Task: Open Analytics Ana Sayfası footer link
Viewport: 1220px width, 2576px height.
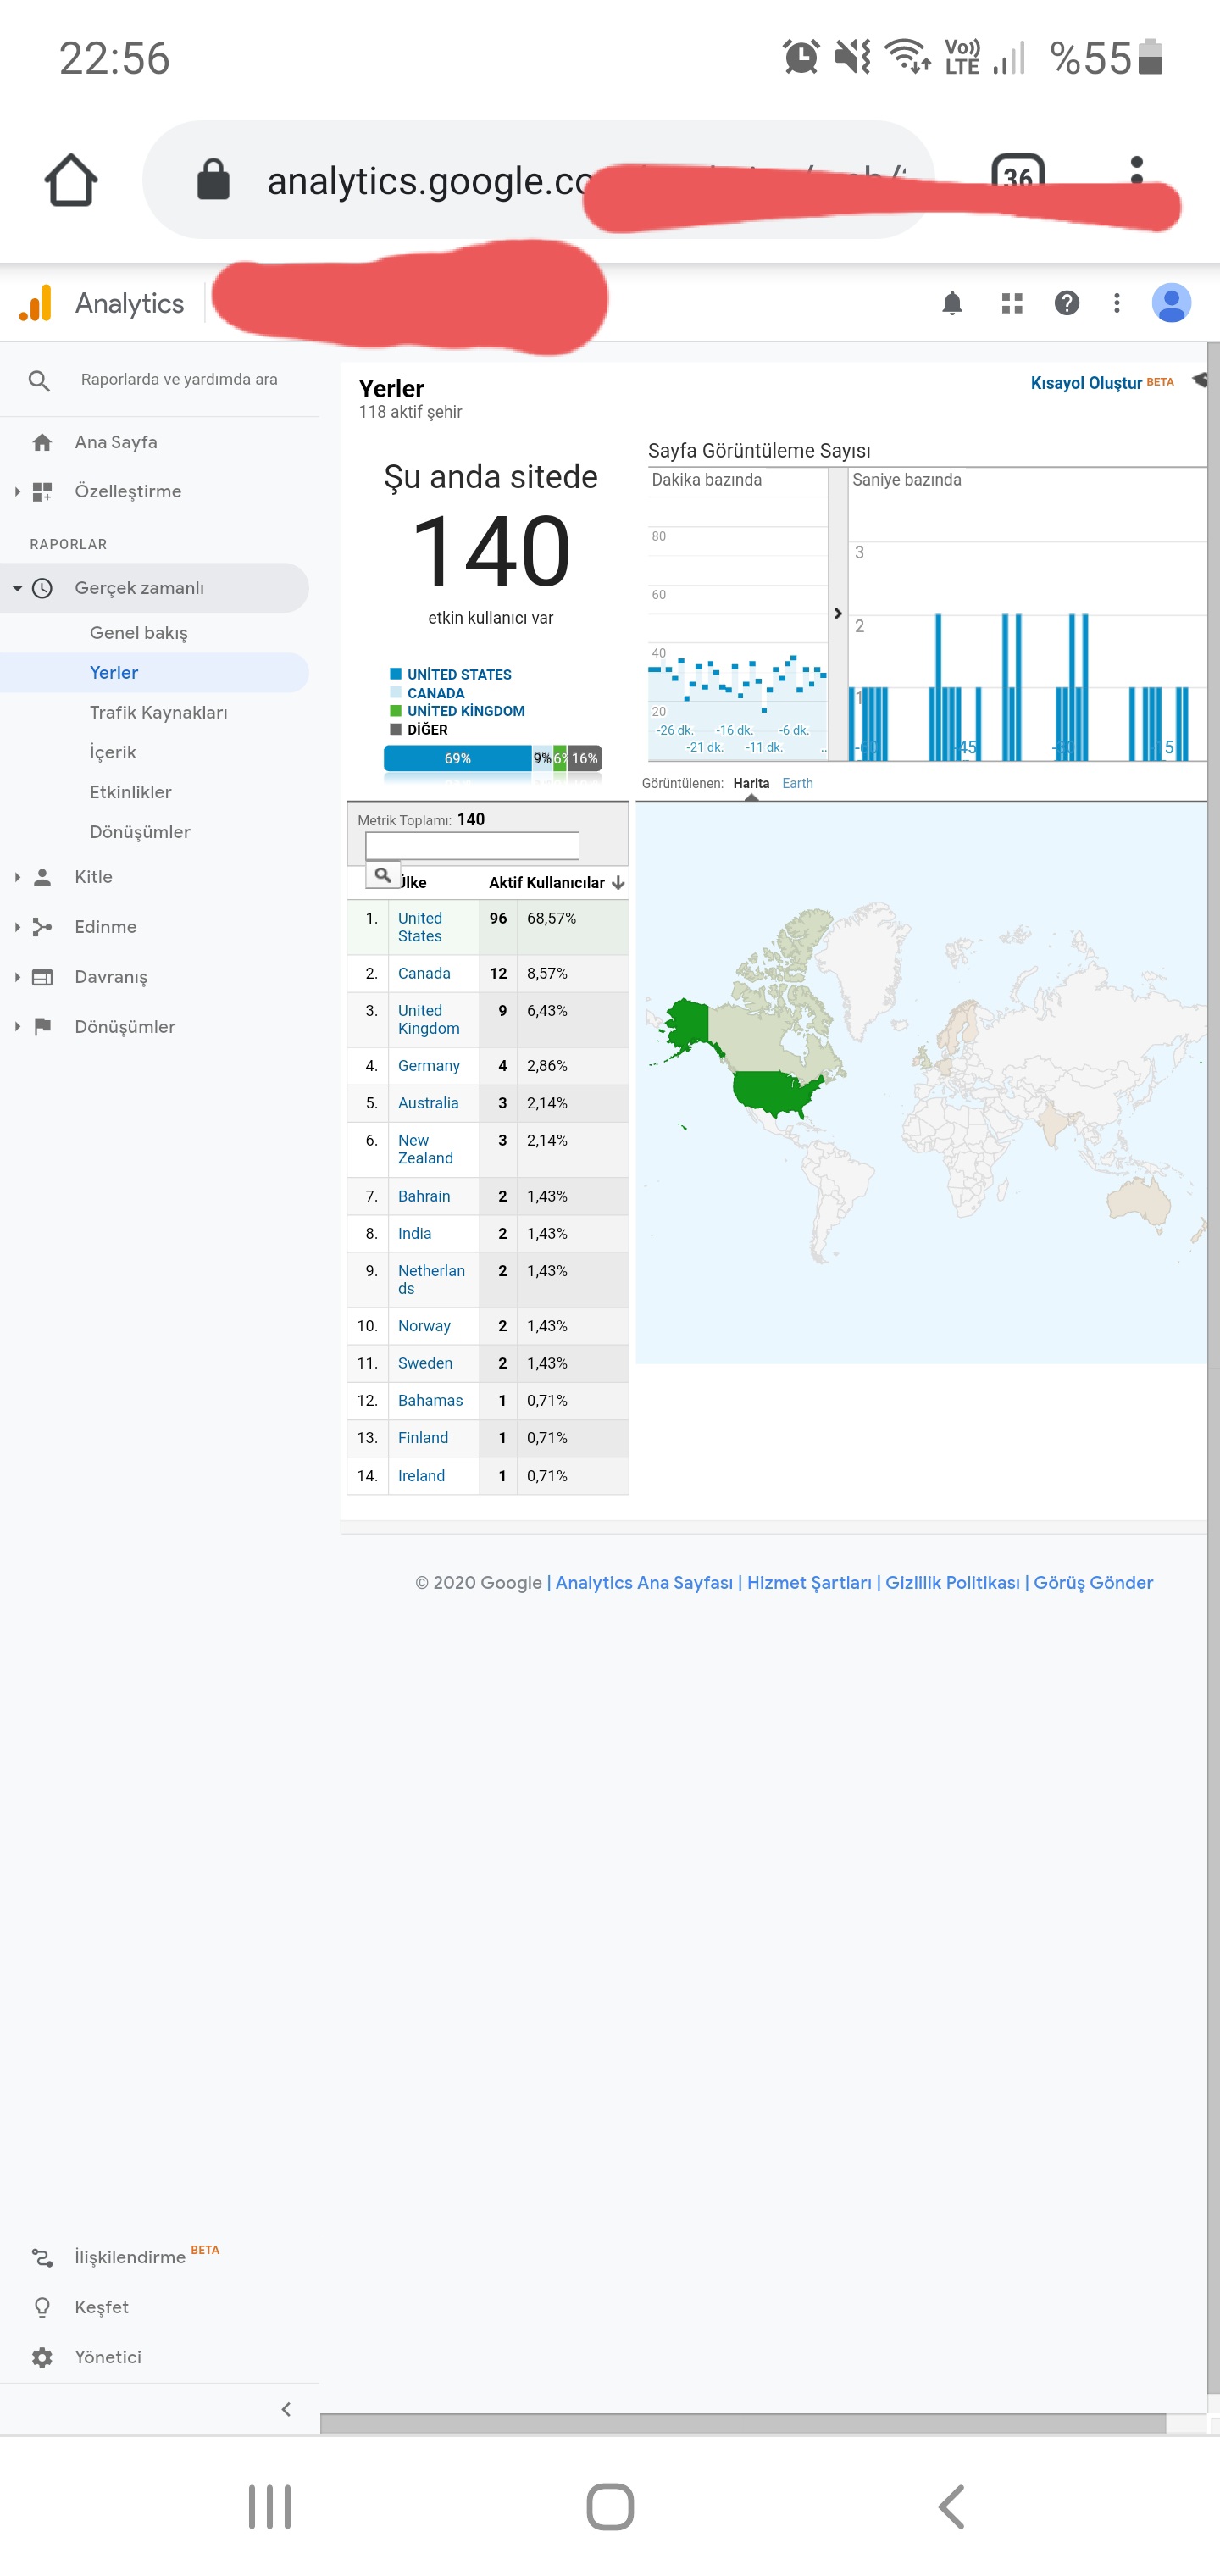Action: coord(644,1582)
